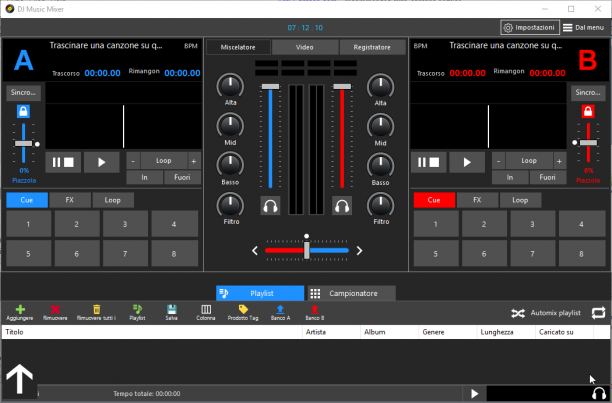Viewport: 612px width, 403px height.
Task: Open the Dal menu hamburger menu
Action: (x=584, y=28)
